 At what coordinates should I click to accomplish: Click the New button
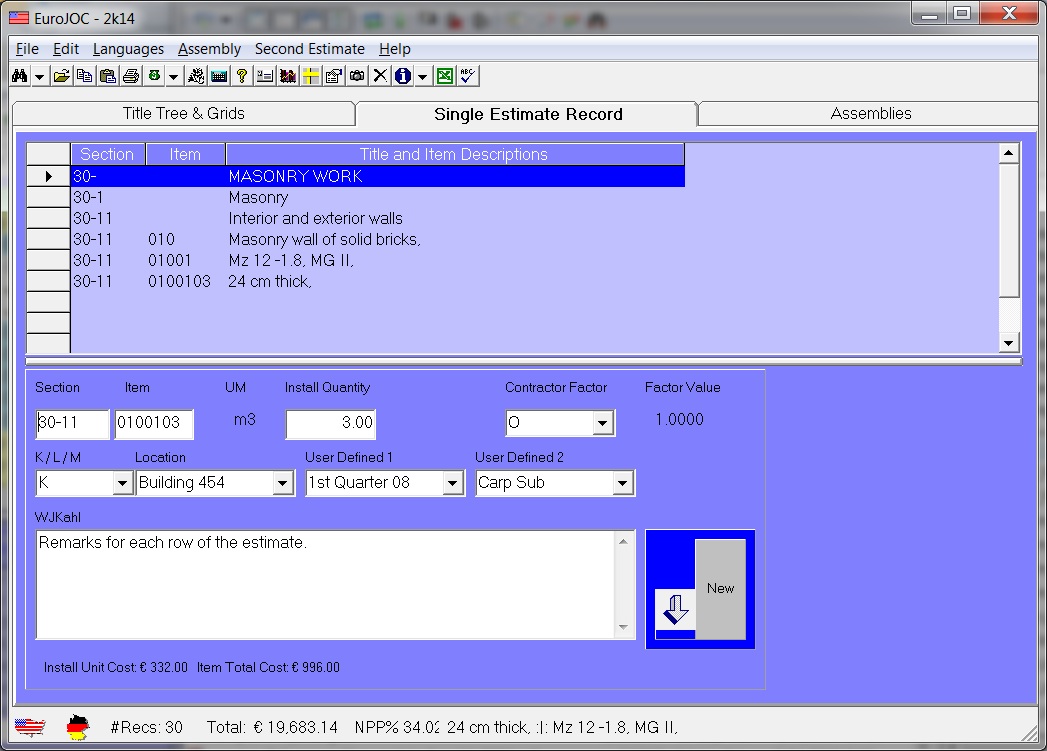point(720,589)
